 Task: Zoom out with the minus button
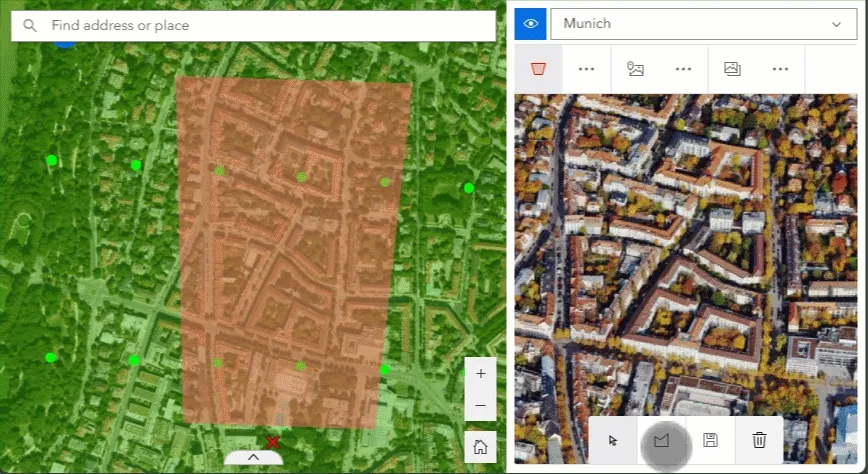[x=480, y=405]
